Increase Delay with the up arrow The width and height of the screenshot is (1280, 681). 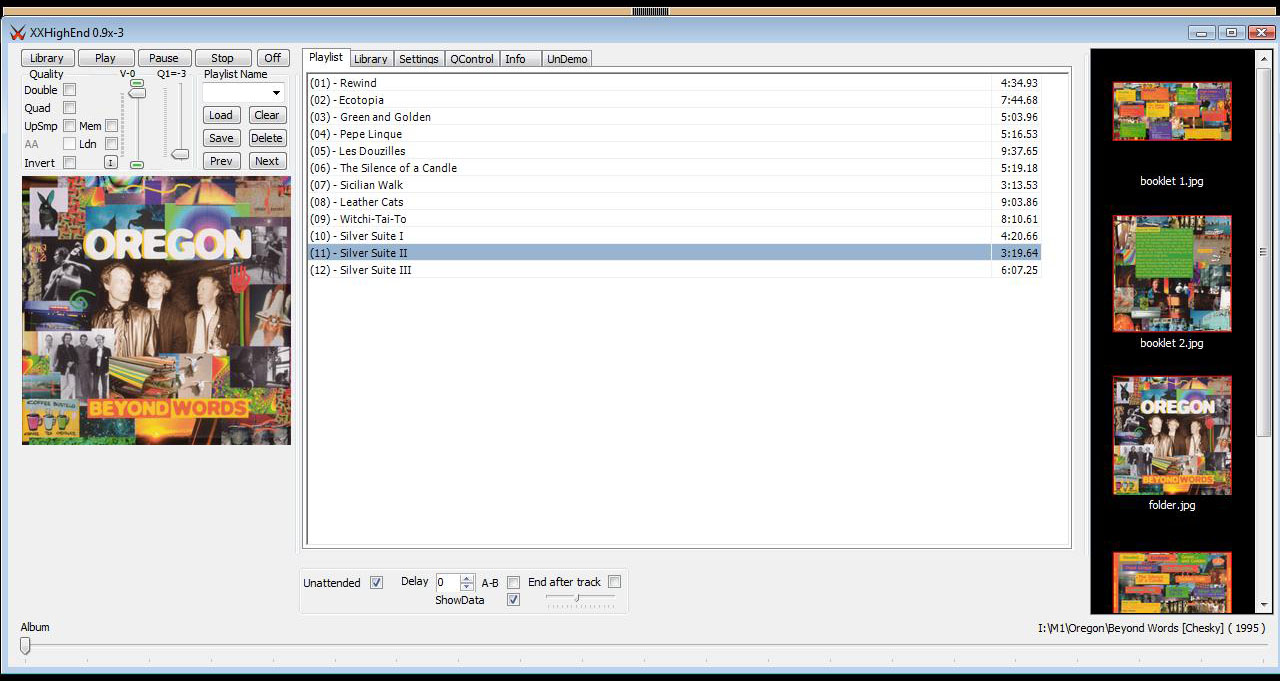click(x=467, y=578)
